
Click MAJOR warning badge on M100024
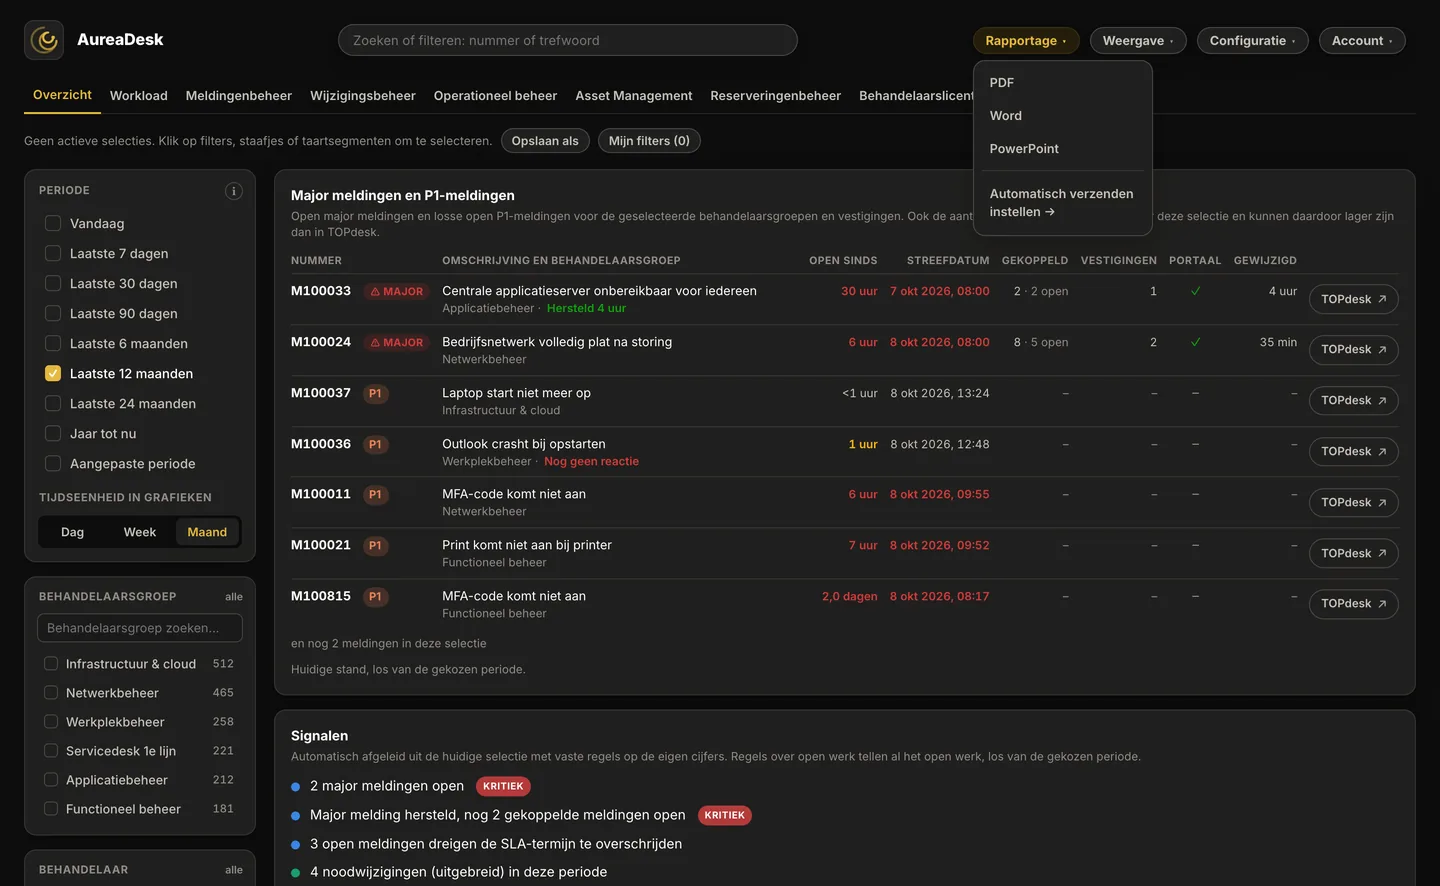(x=396, y=343)
